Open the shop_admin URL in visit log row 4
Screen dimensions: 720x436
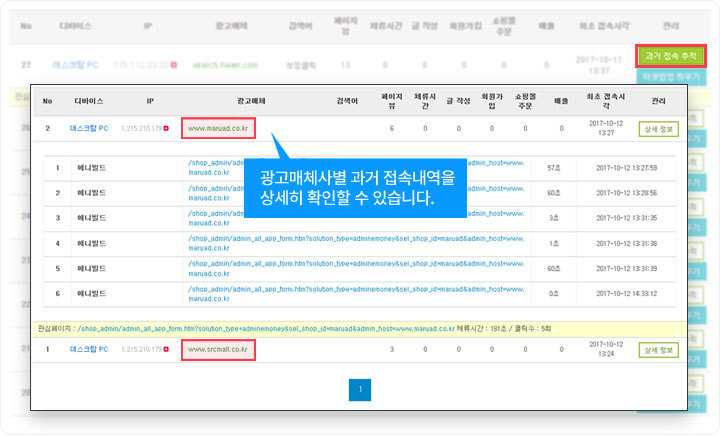point(356,243)
